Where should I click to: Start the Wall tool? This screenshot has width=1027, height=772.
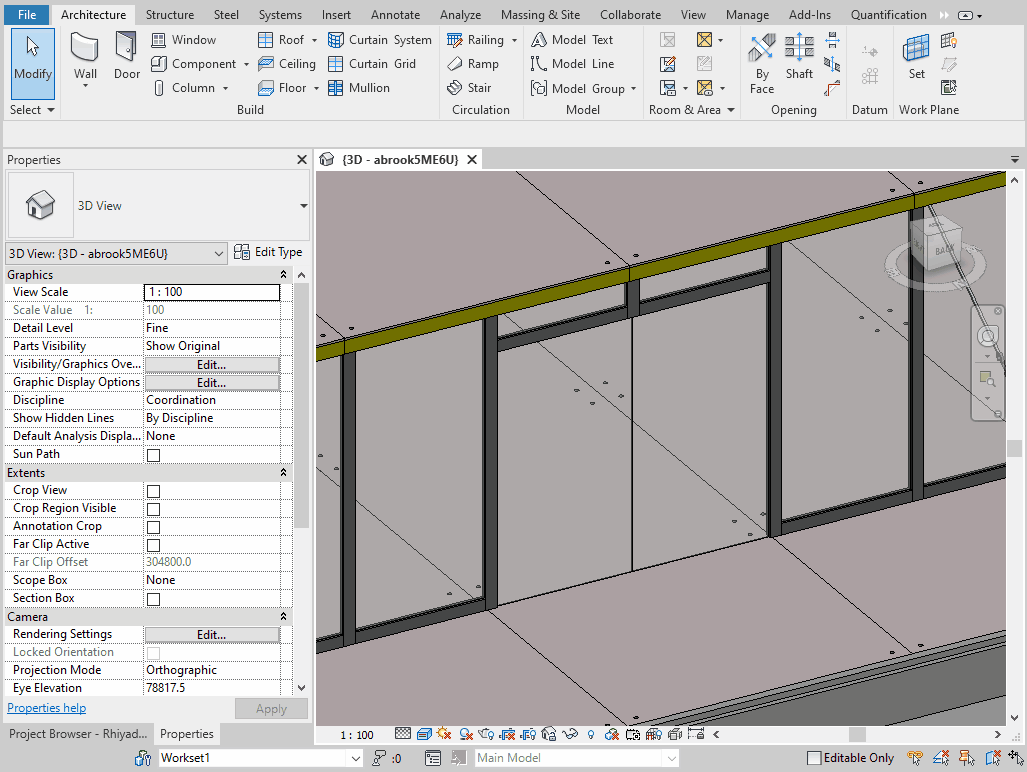pos(85,60)
